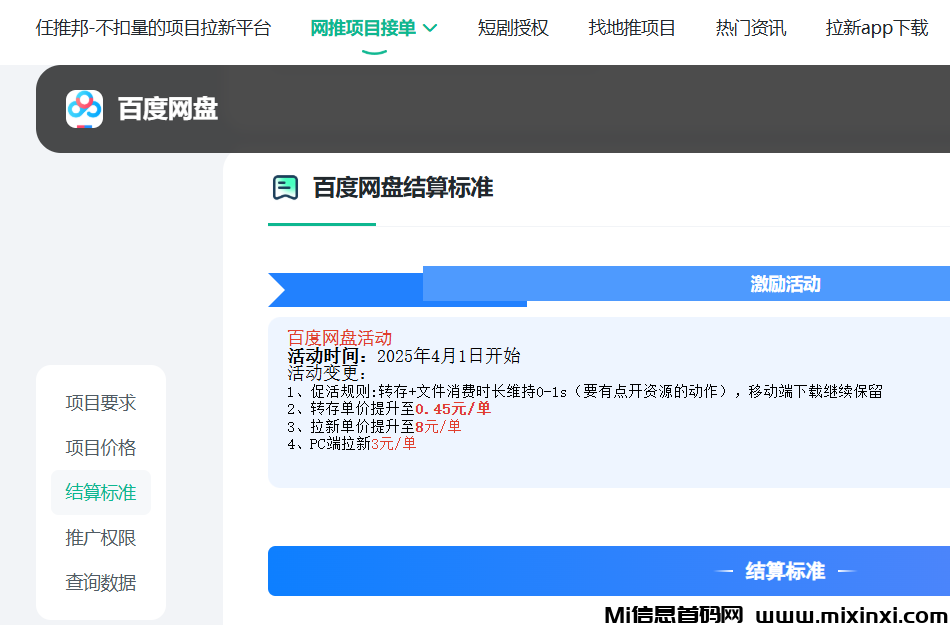Open the 网推项目接单 menu item
Screen dimensions: 950x625
click(363, 28)
